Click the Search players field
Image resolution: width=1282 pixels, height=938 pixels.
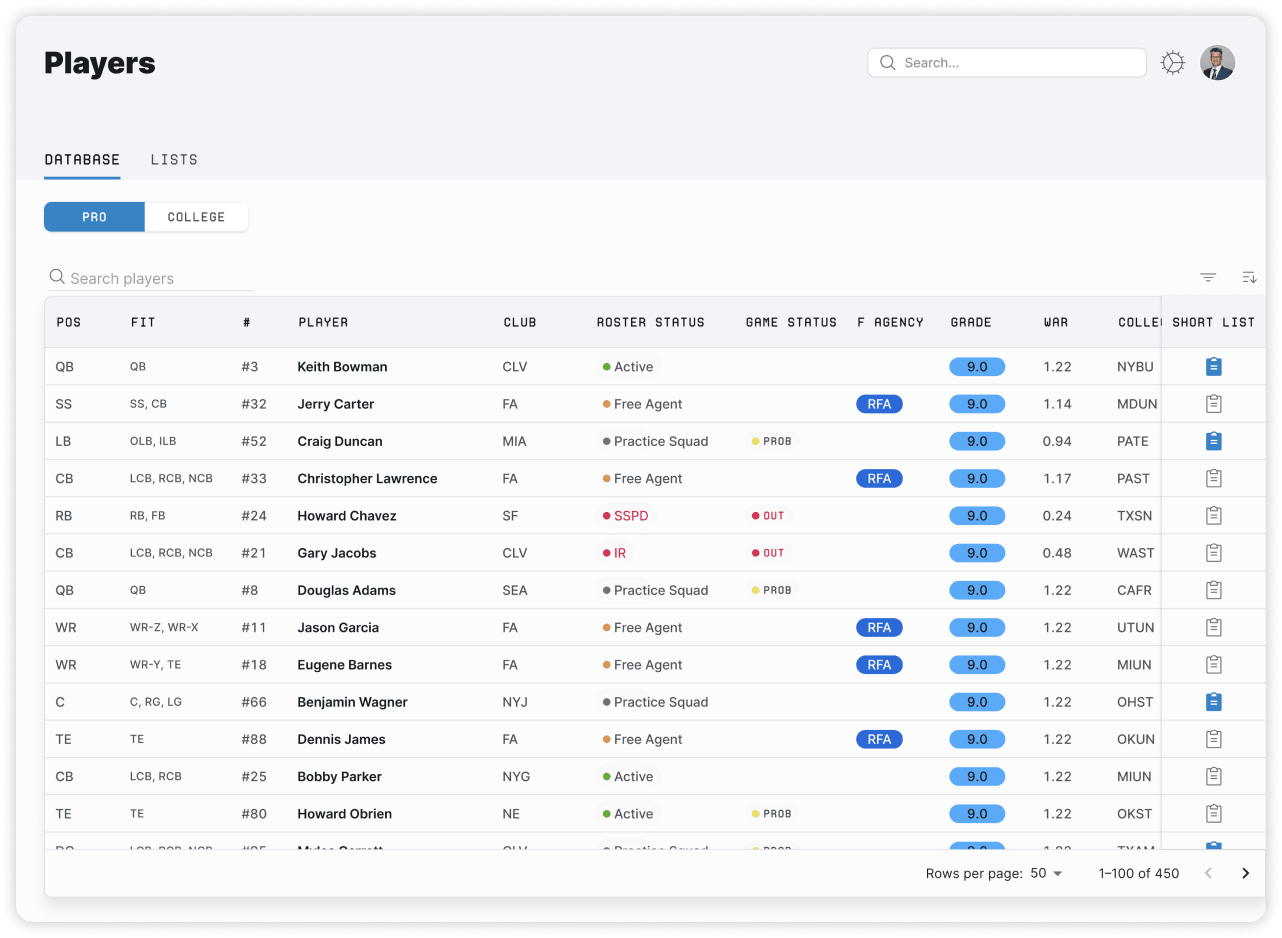point(150,278)
